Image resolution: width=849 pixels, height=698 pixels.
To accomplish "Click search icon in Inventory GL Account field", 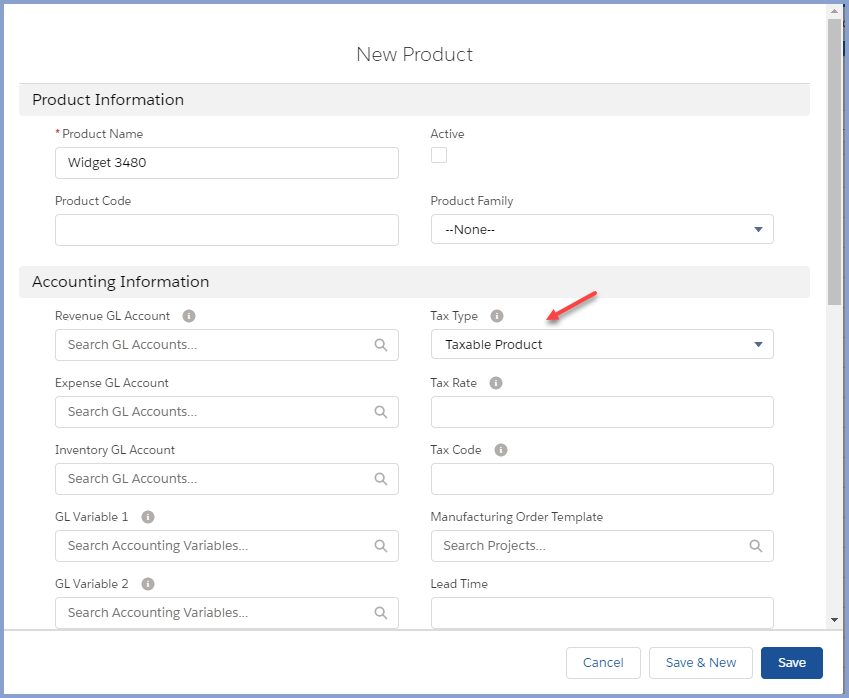I will (381, 479).
